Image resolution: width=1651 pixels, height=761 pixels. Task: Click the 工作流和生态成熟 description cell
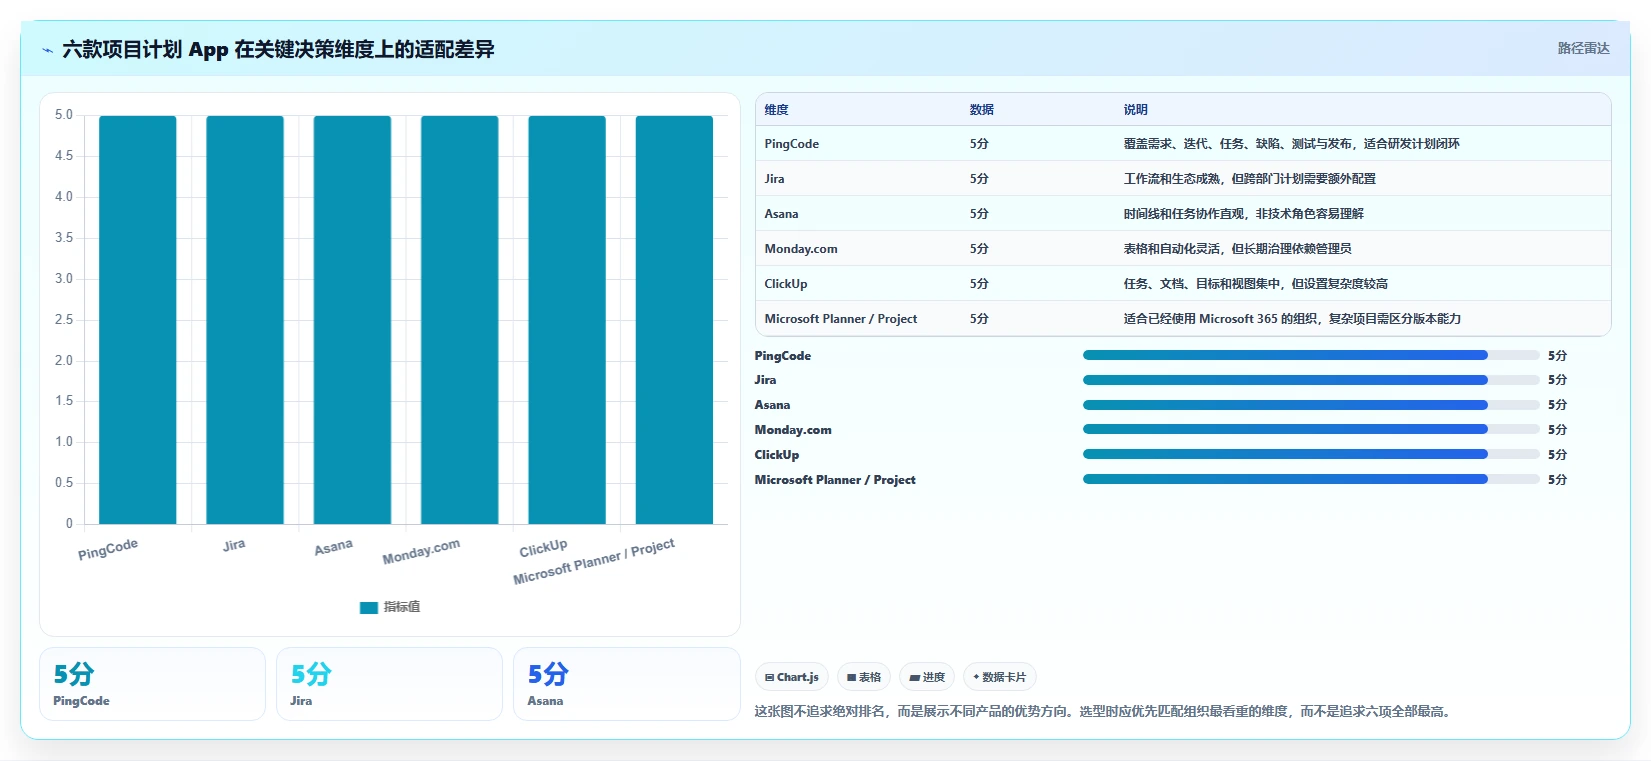click(1250, 179)
